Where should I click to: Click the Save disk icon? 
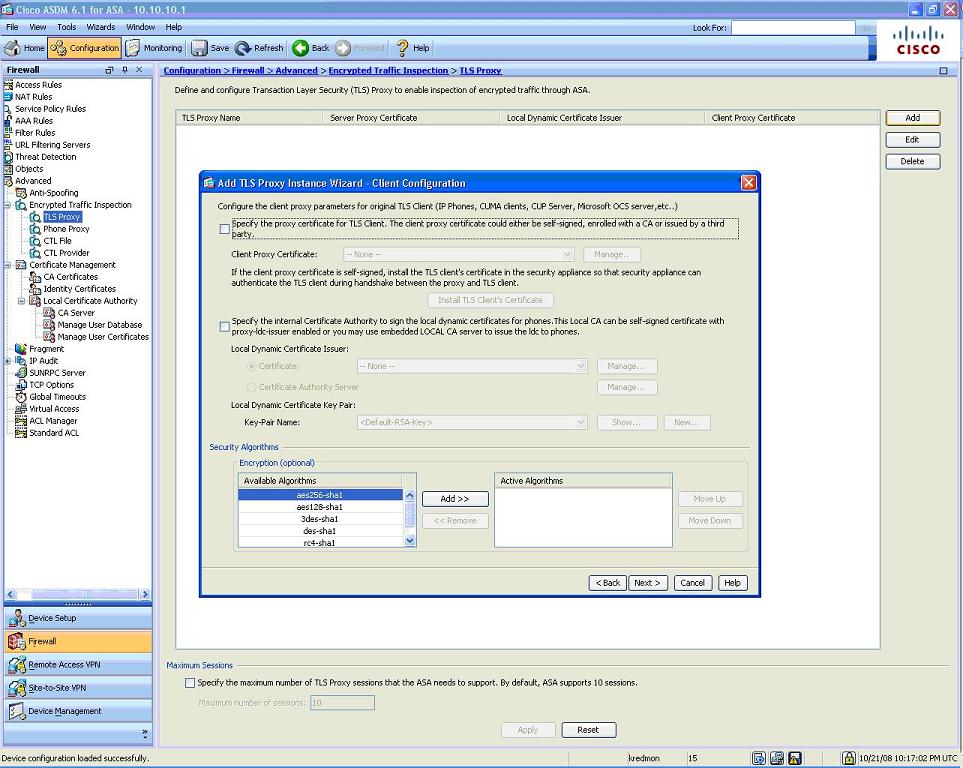pyautogui.click(x=199, y=48)
